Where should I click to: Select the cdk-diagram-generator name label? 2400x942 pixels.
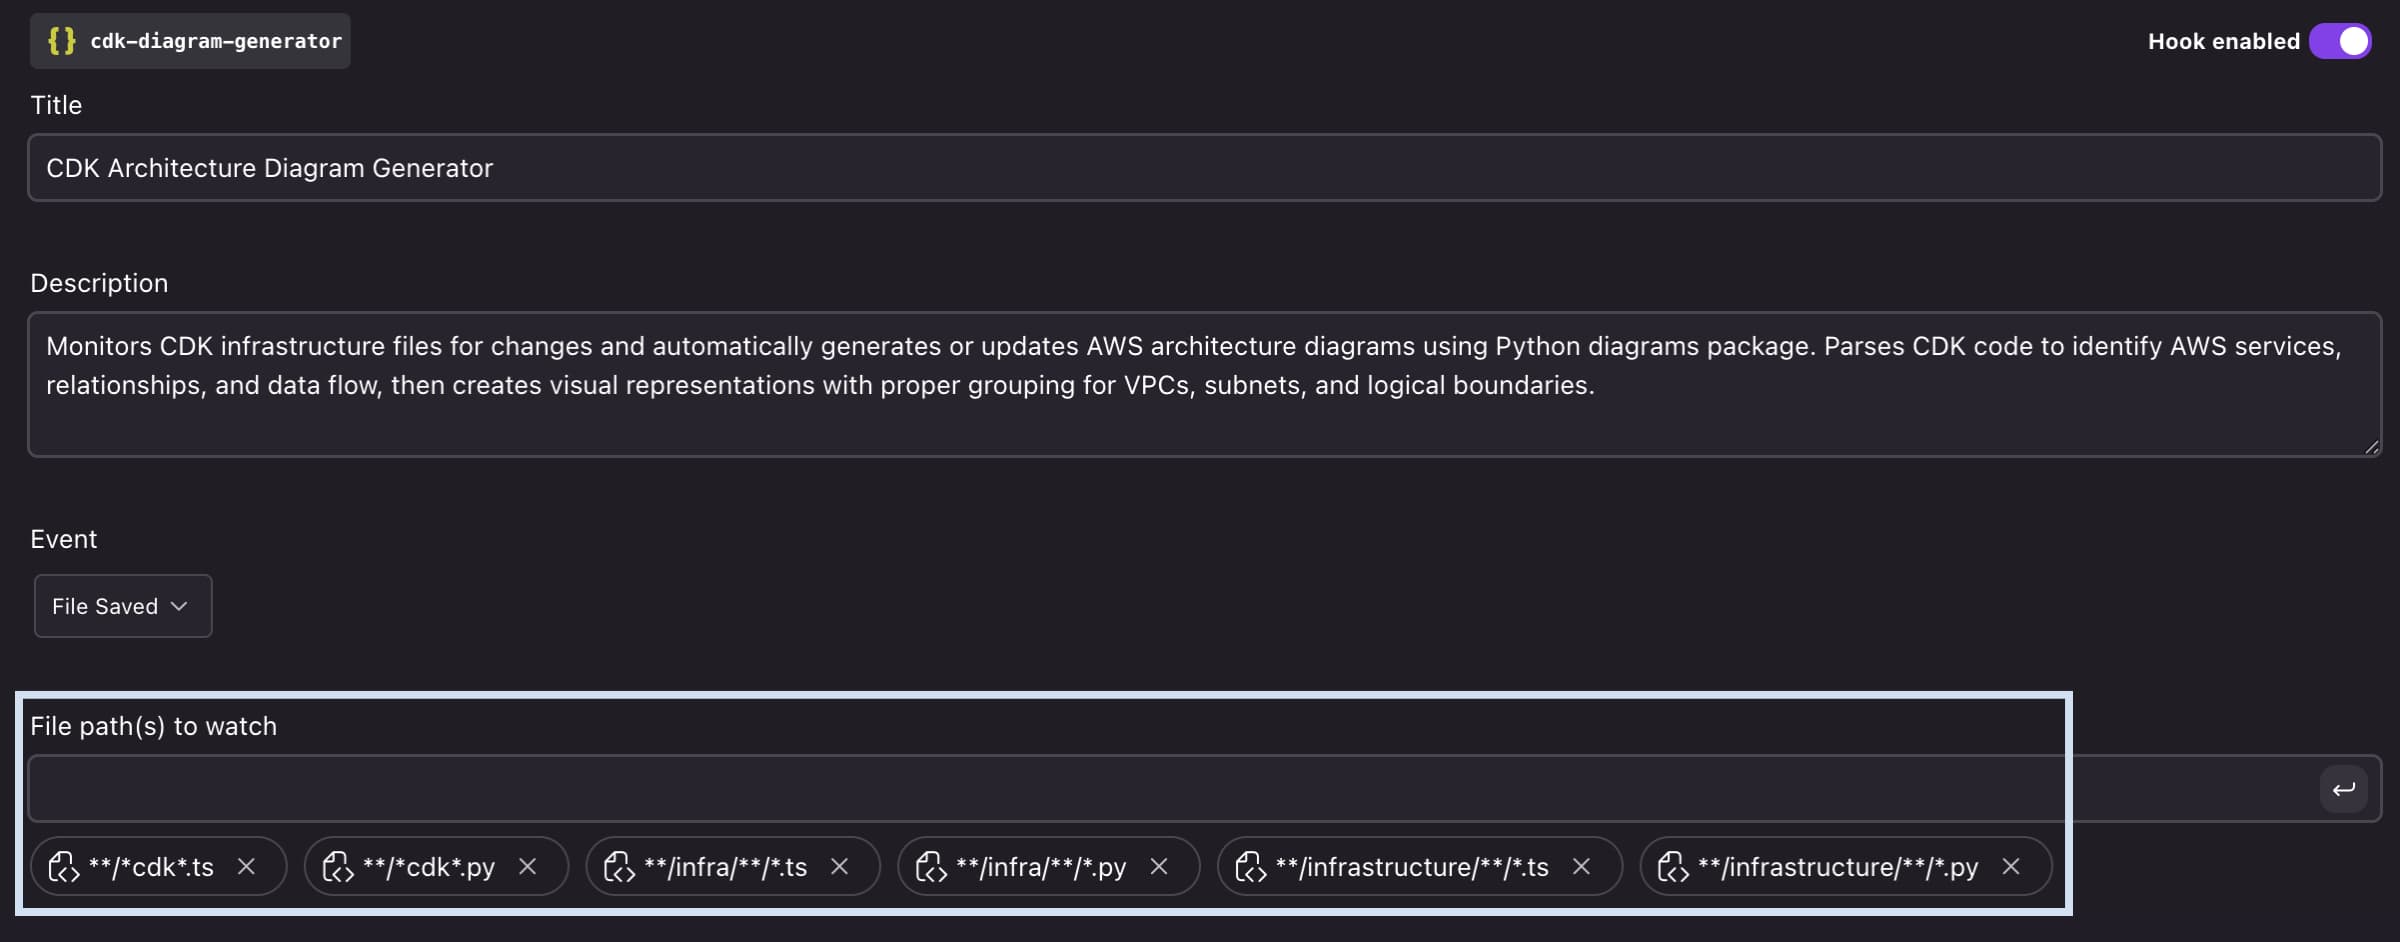216,41
